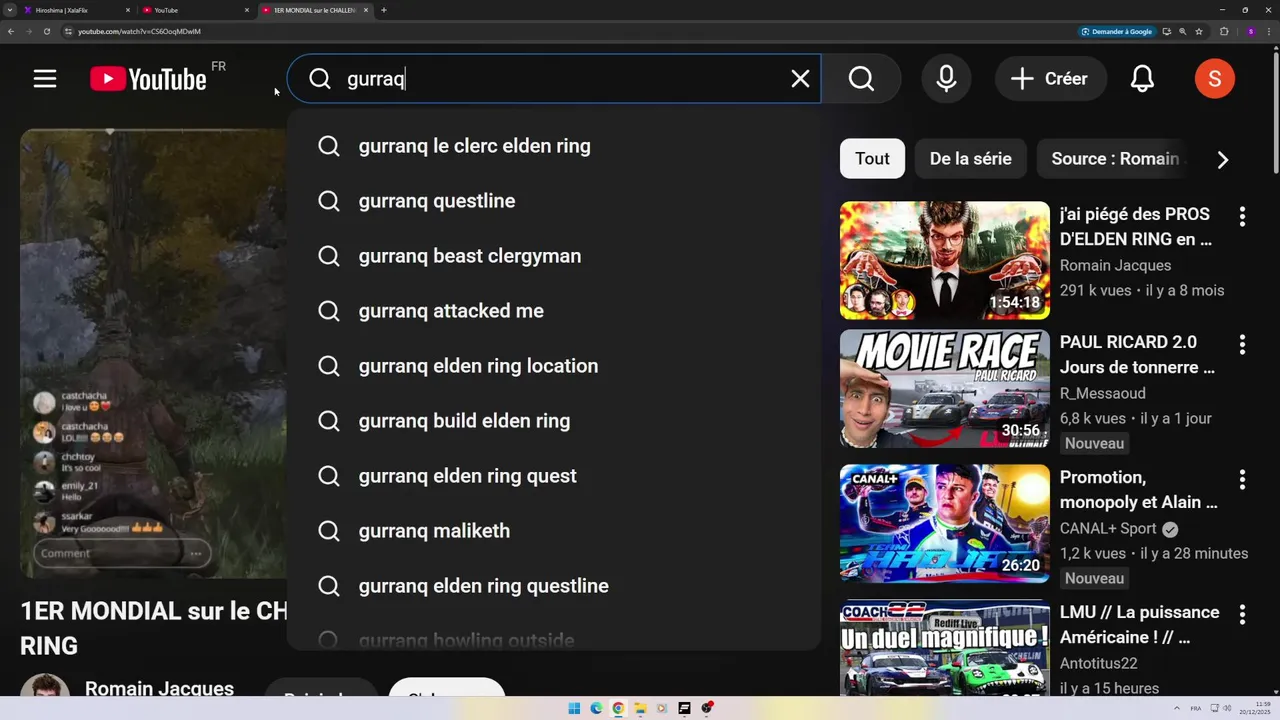Choose the suggestion "gurranq build elden ring"
The image size is (1280, 720).
(x=554, y=421)
